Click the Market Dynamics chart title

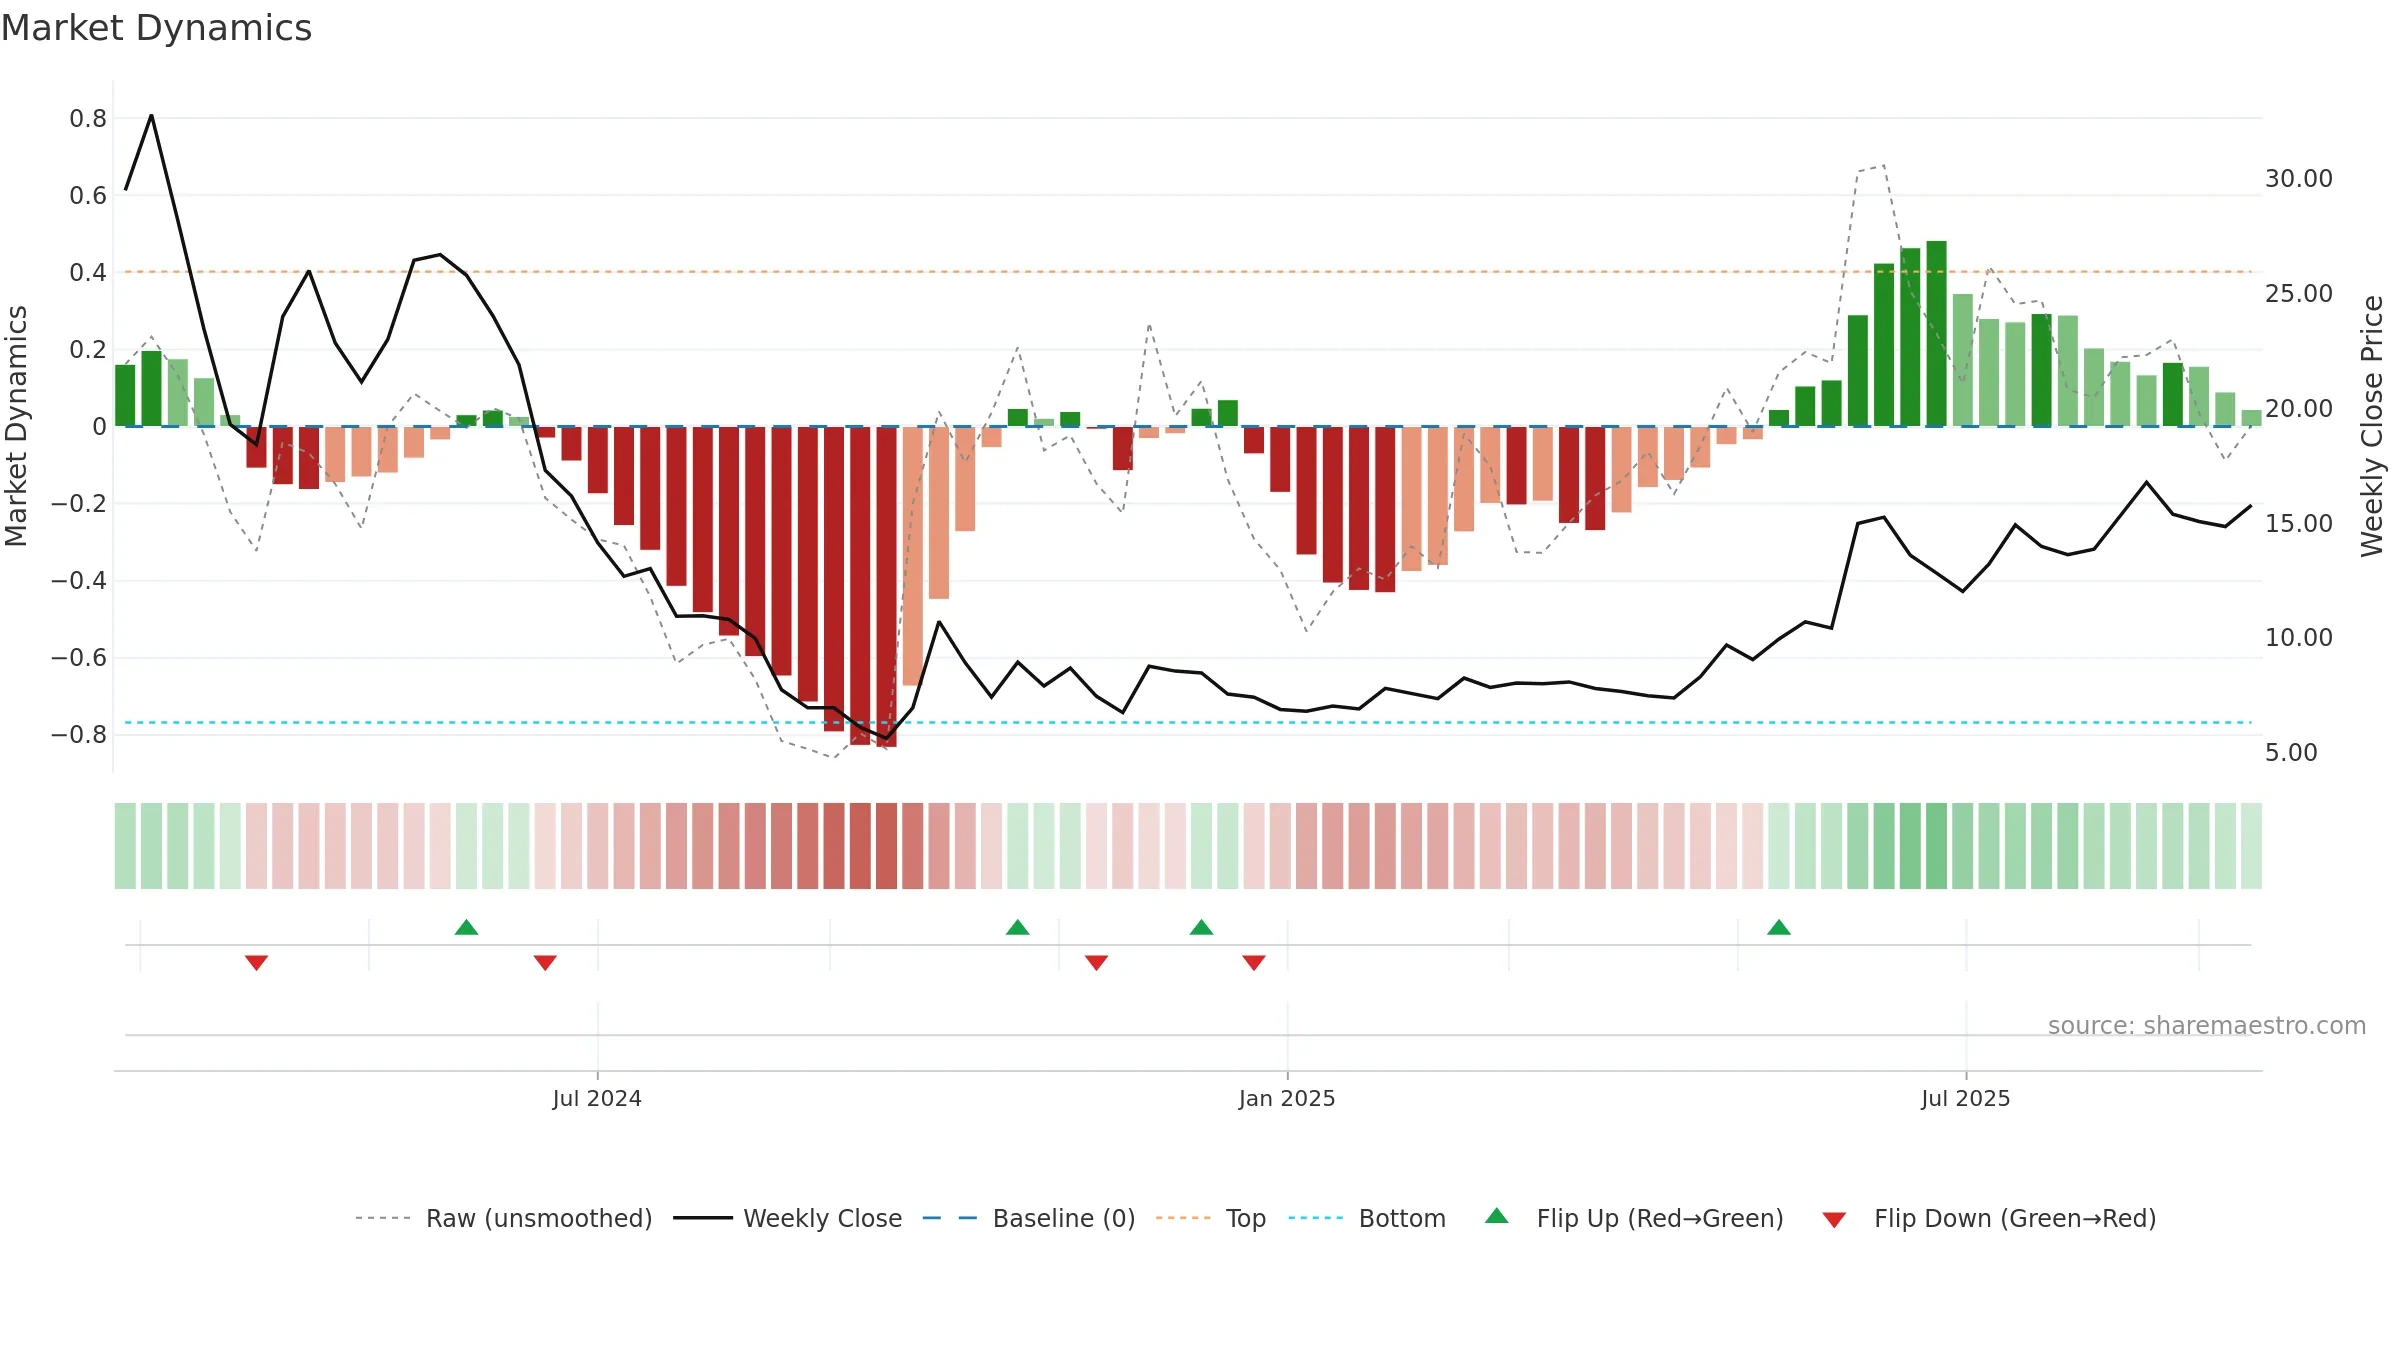(x=156, y=28)
